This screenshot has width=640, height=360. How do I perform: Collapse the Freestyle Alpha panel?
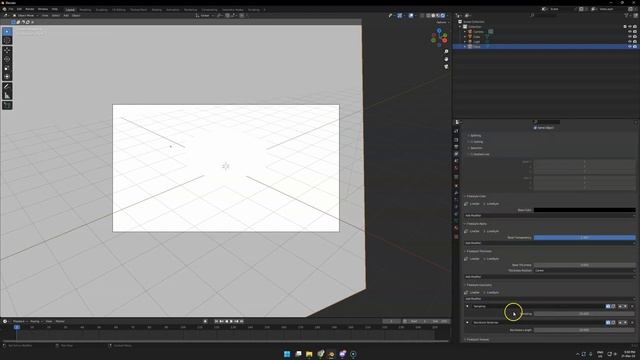(465, 224)
